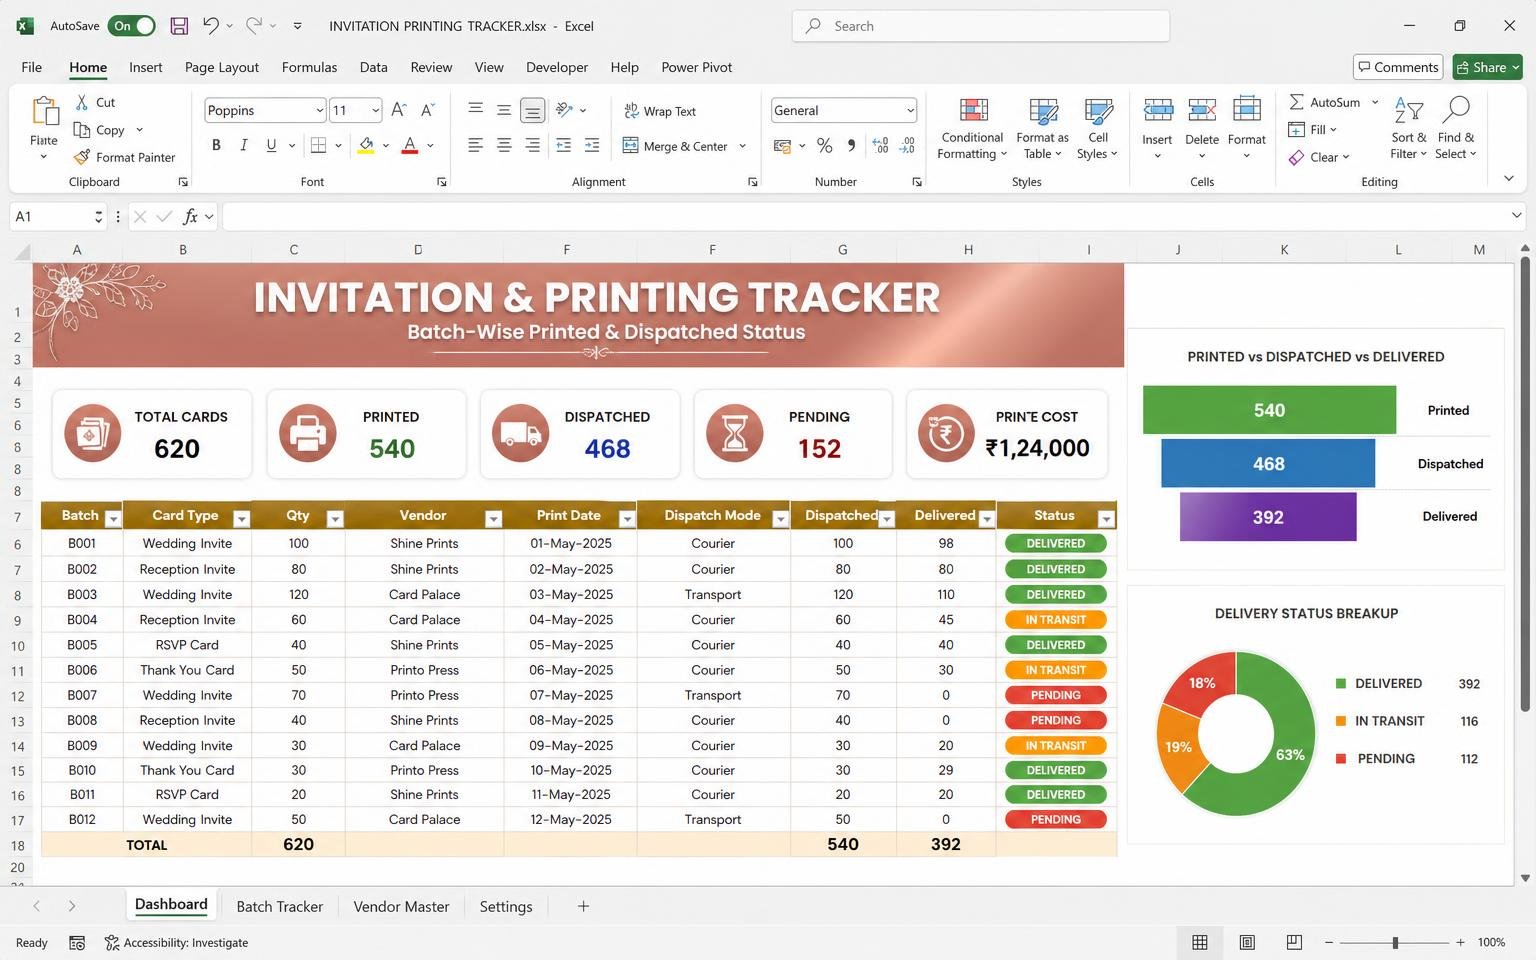Open Conditional Formatting
Viewport: 1536px width, 960px height.
point(972,129)
